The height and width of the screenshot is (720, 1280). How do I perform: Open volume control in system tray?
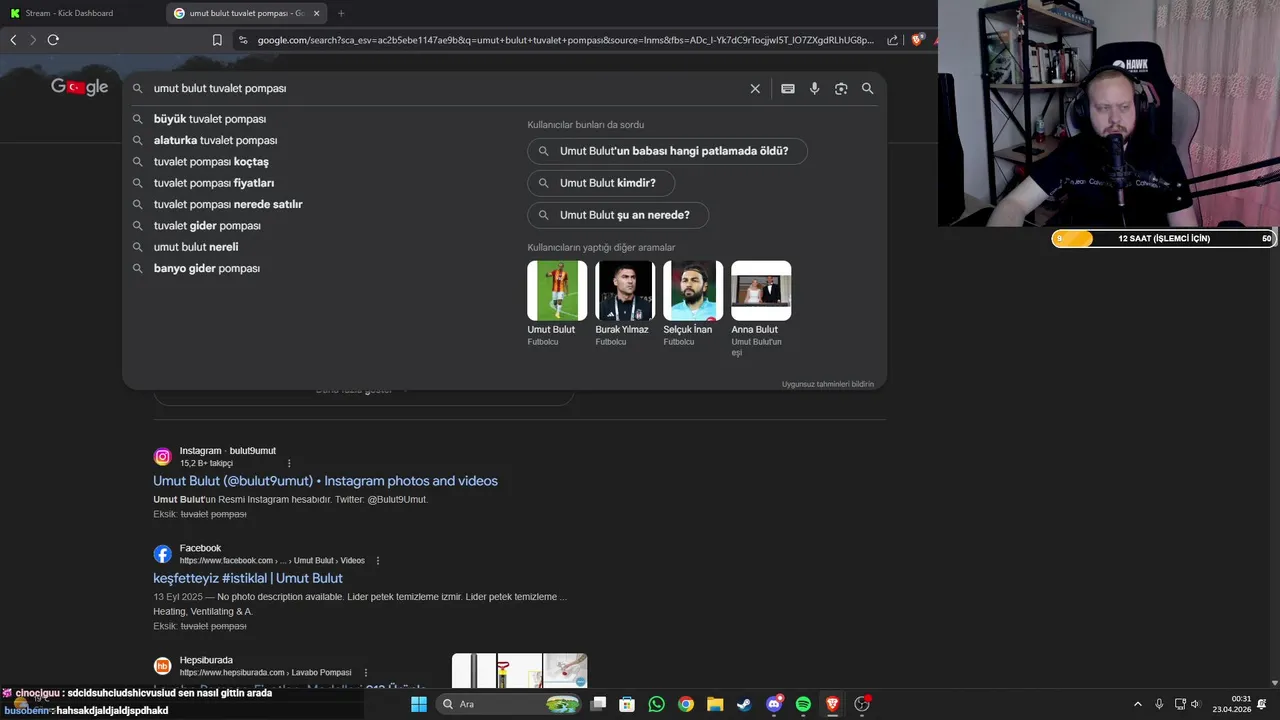[1195, 704]
